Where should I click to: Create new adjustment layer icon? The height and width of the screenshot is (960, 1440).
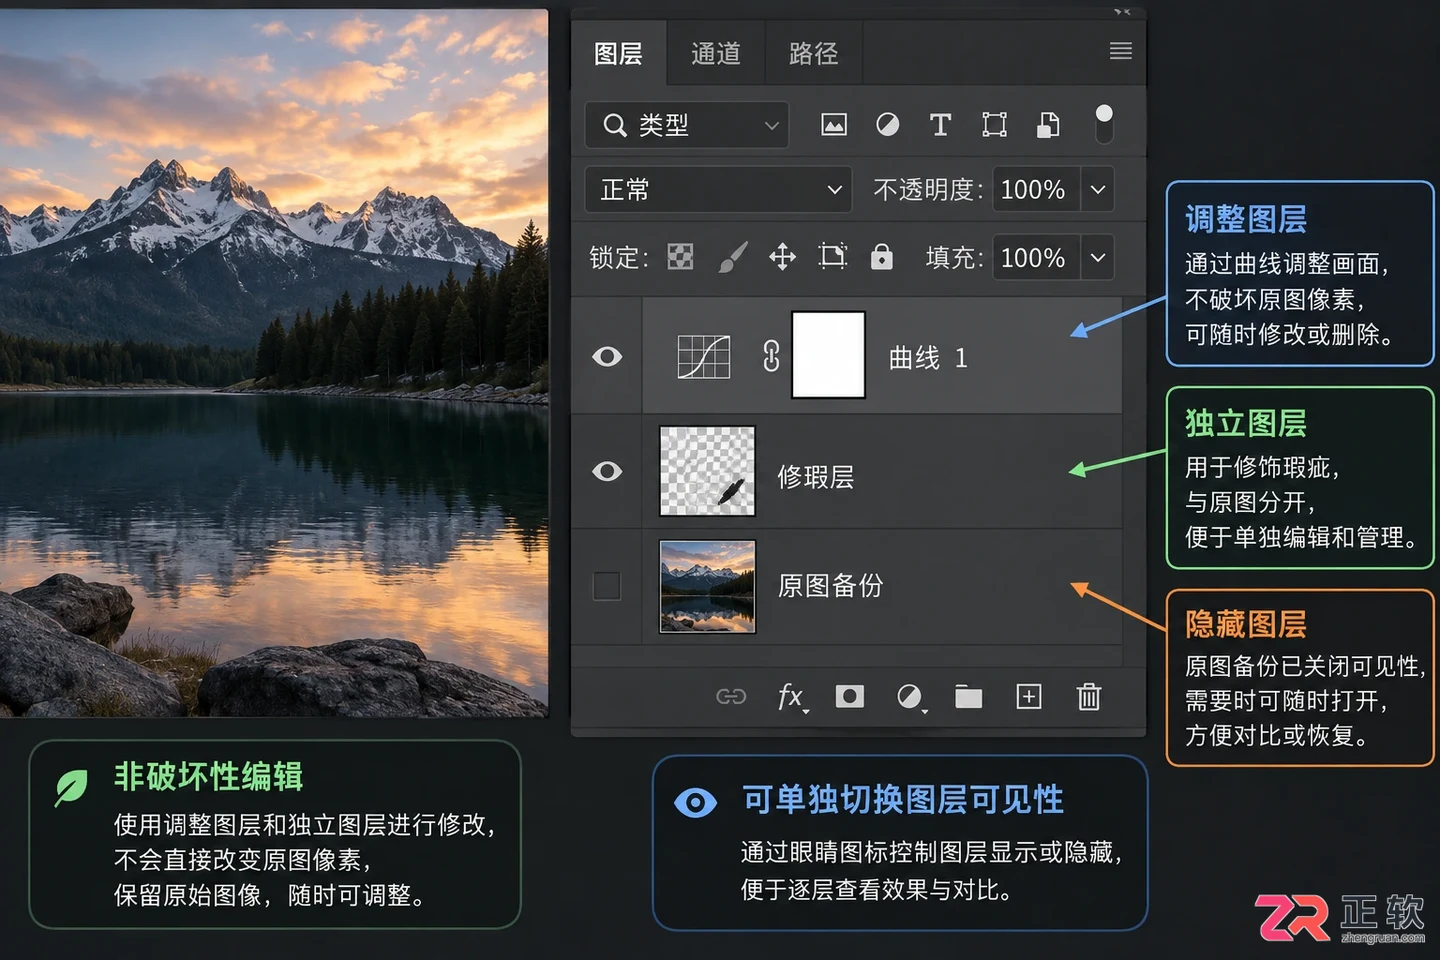pos(910,697)
